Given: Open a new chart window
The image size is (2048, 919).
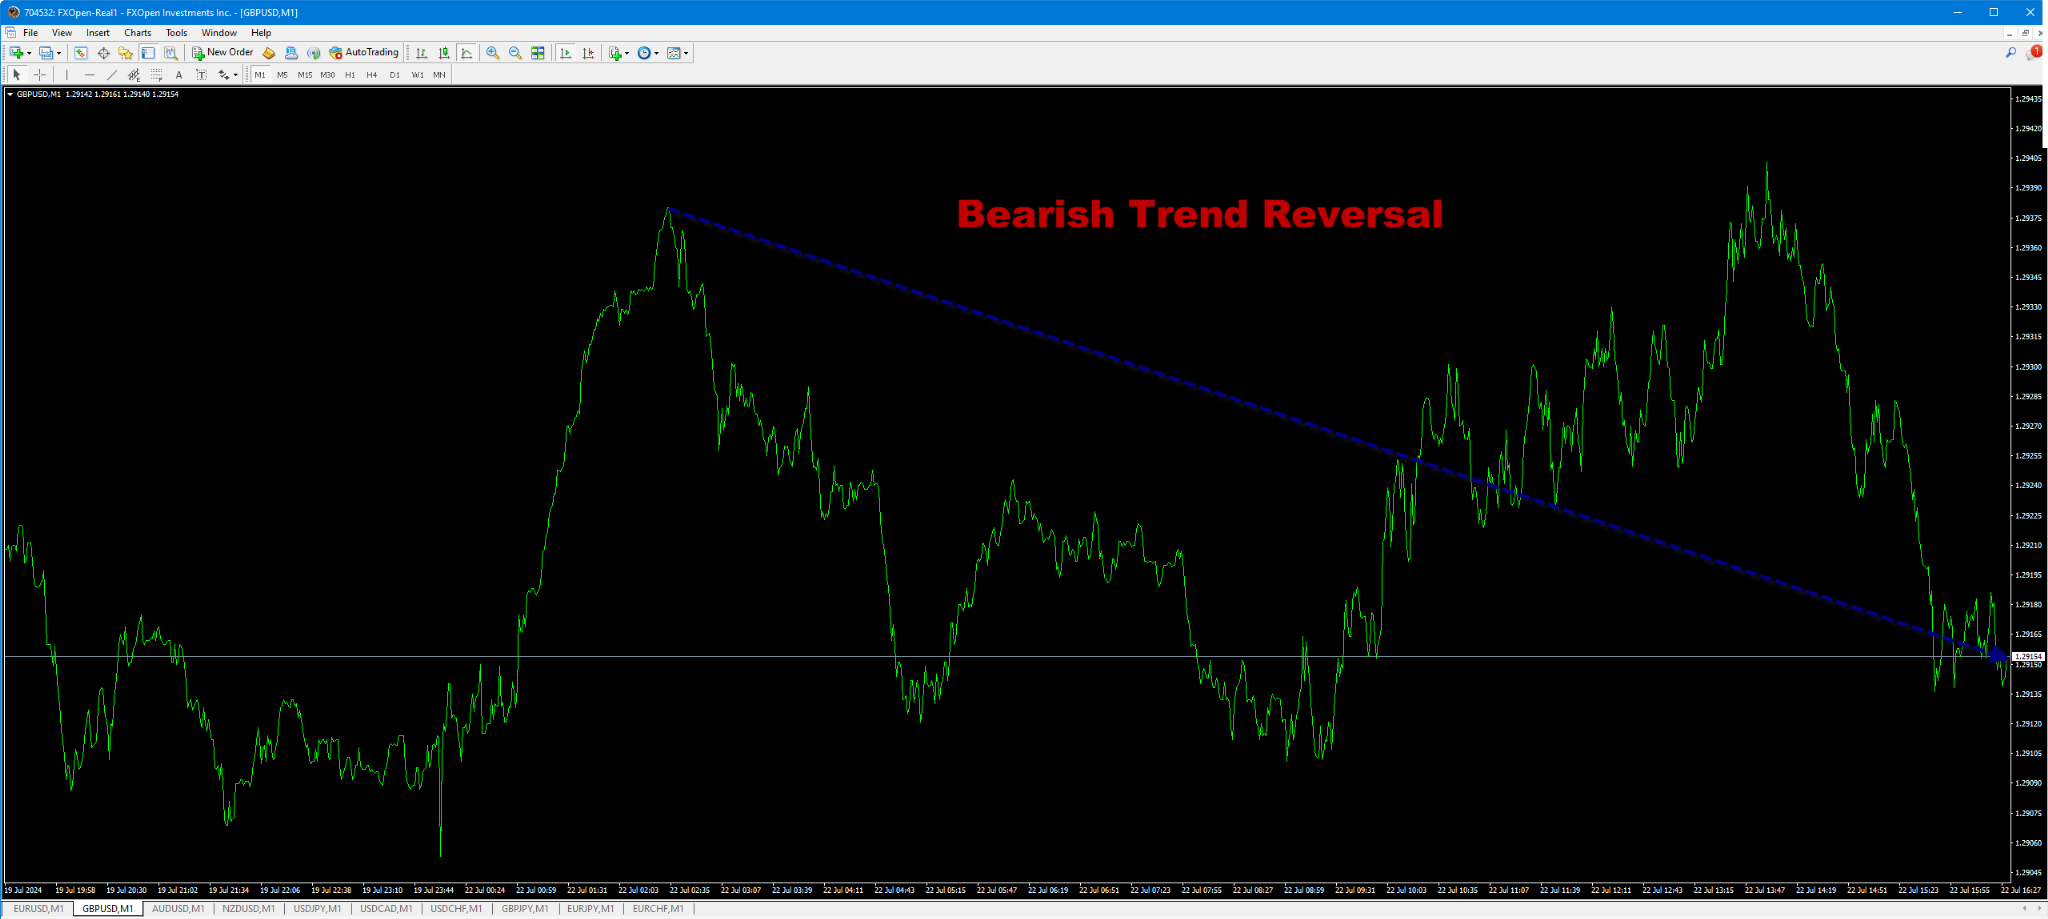Looking at the screenshot, I should coord(16,53).
